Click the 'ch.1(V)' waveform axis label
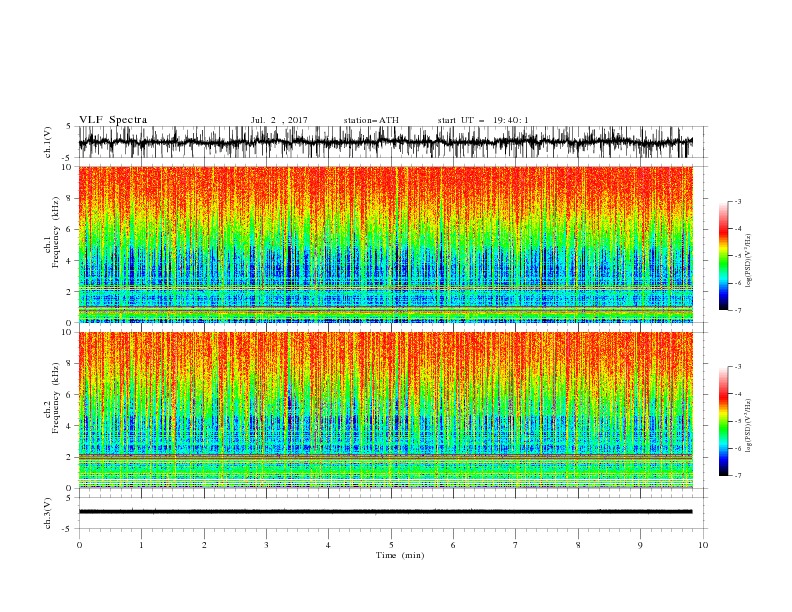Screen dimensions: 792x612 (48, 142)
